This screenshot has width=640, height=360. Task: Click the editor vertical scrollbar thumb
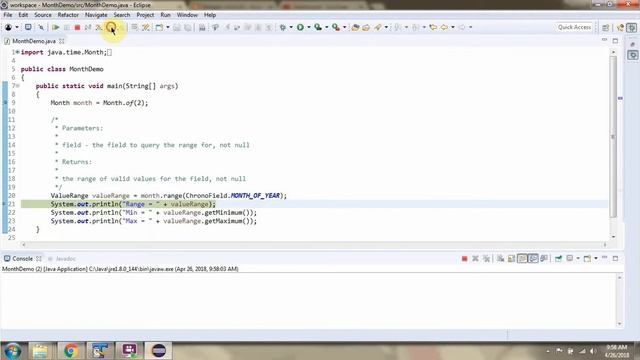point(613,137)
